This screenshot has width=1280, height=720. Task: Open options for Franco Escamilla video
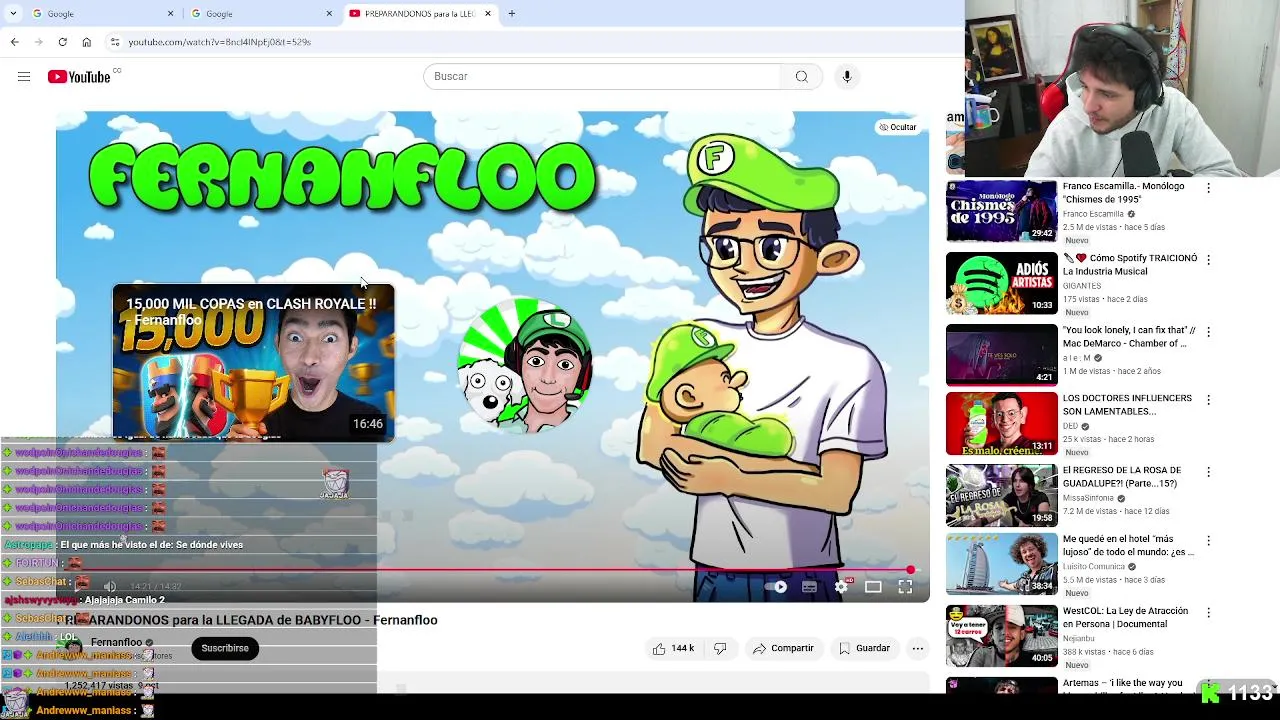pyautogui.click(x=1208, y=188)
